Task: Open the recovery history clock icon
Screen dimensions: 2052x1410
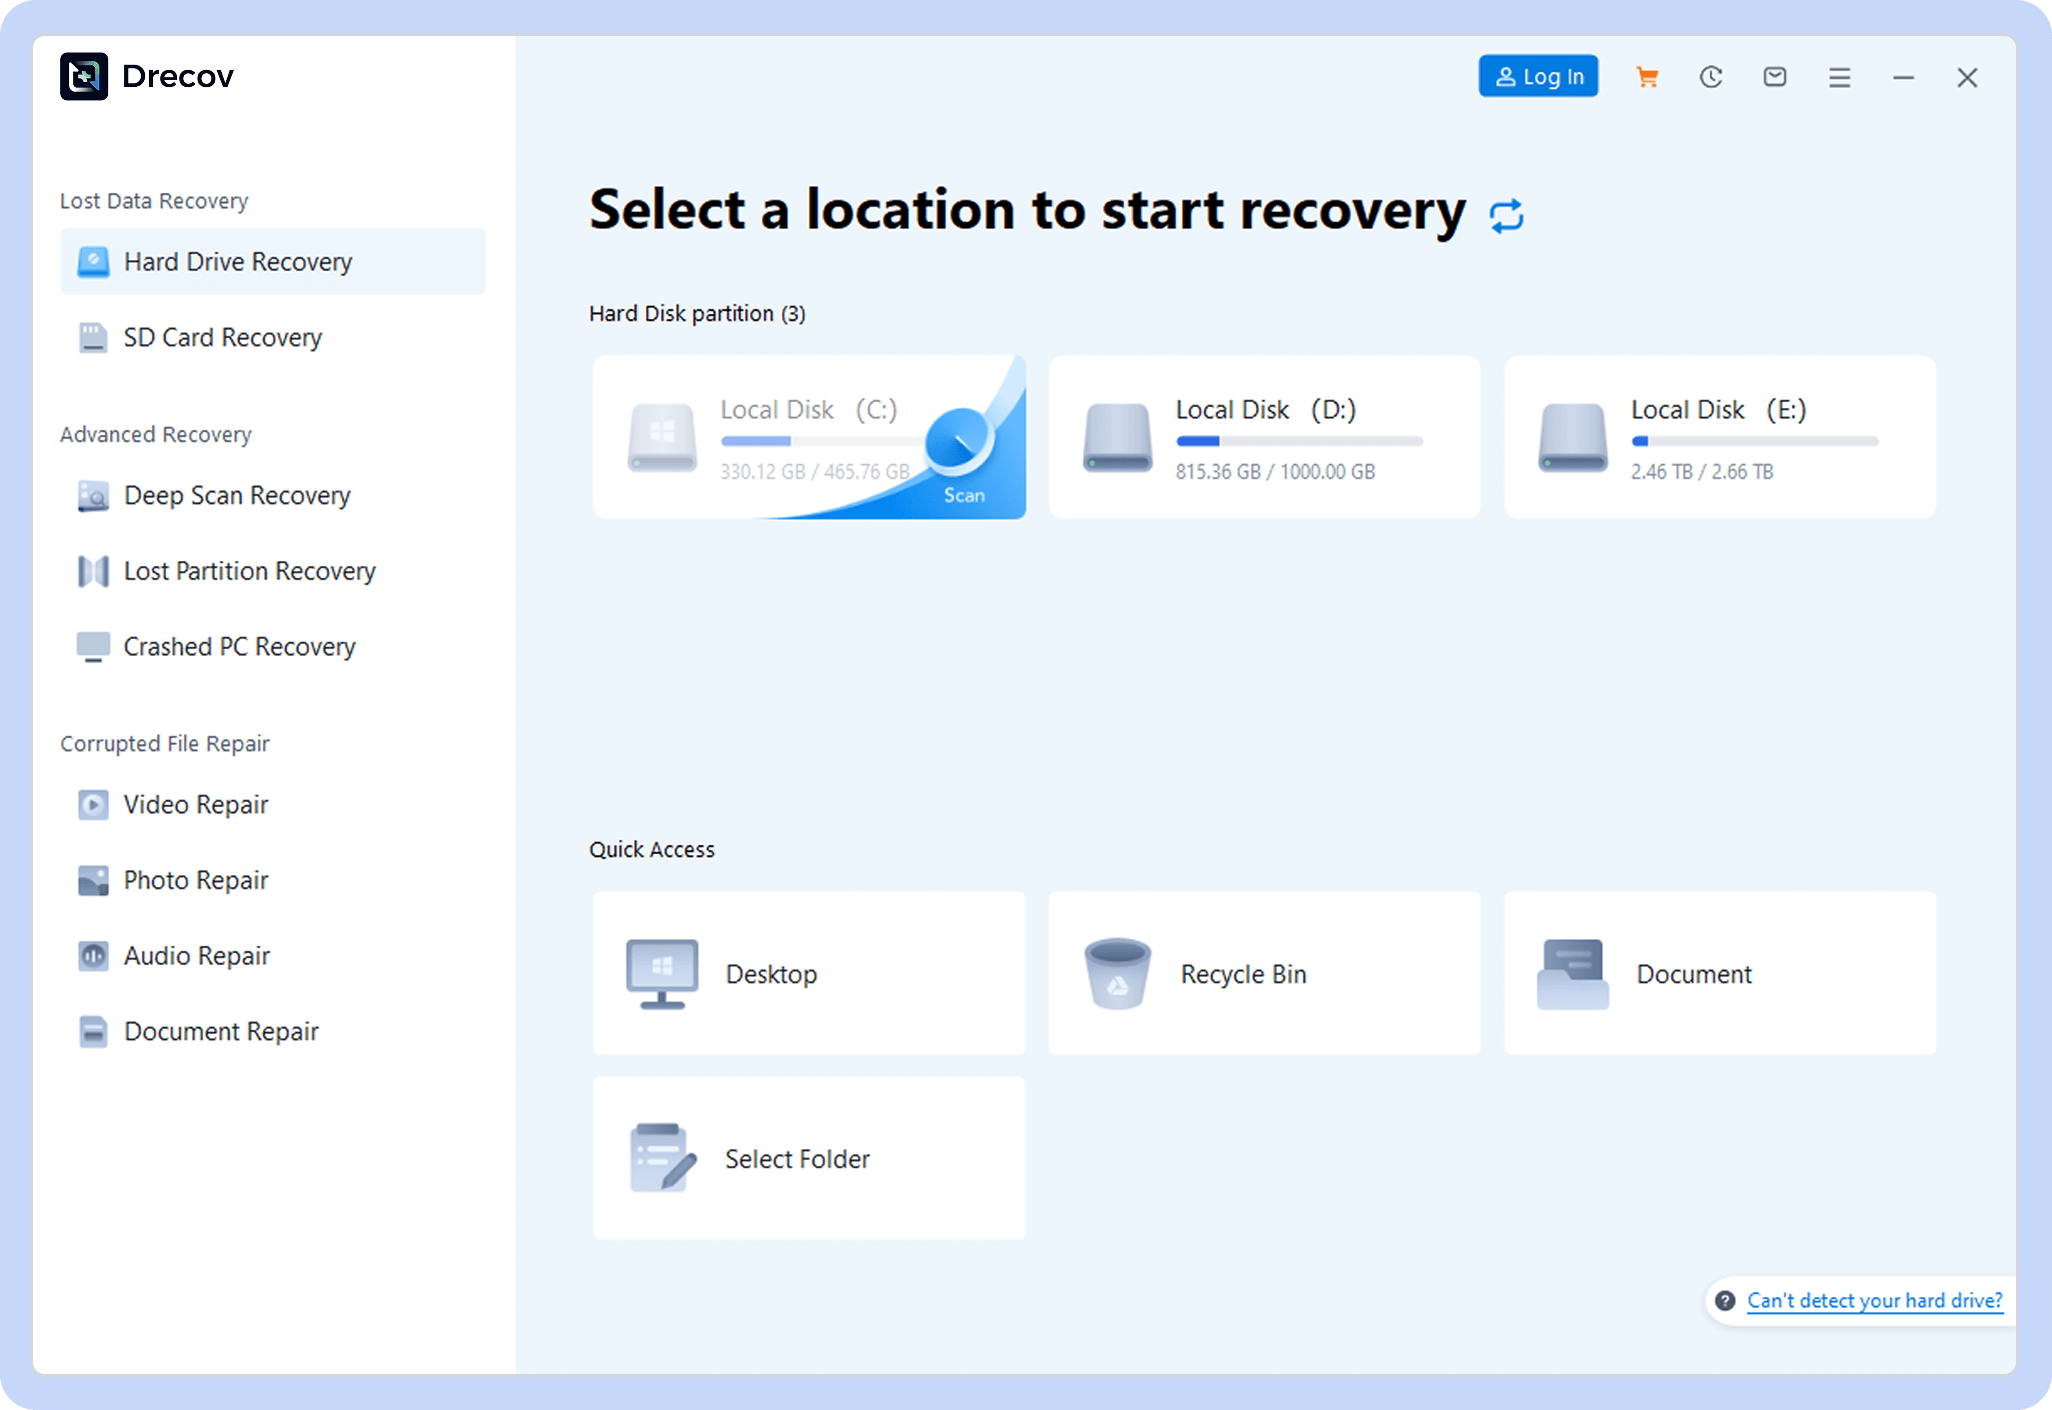Action: [x=1711, y=77]
